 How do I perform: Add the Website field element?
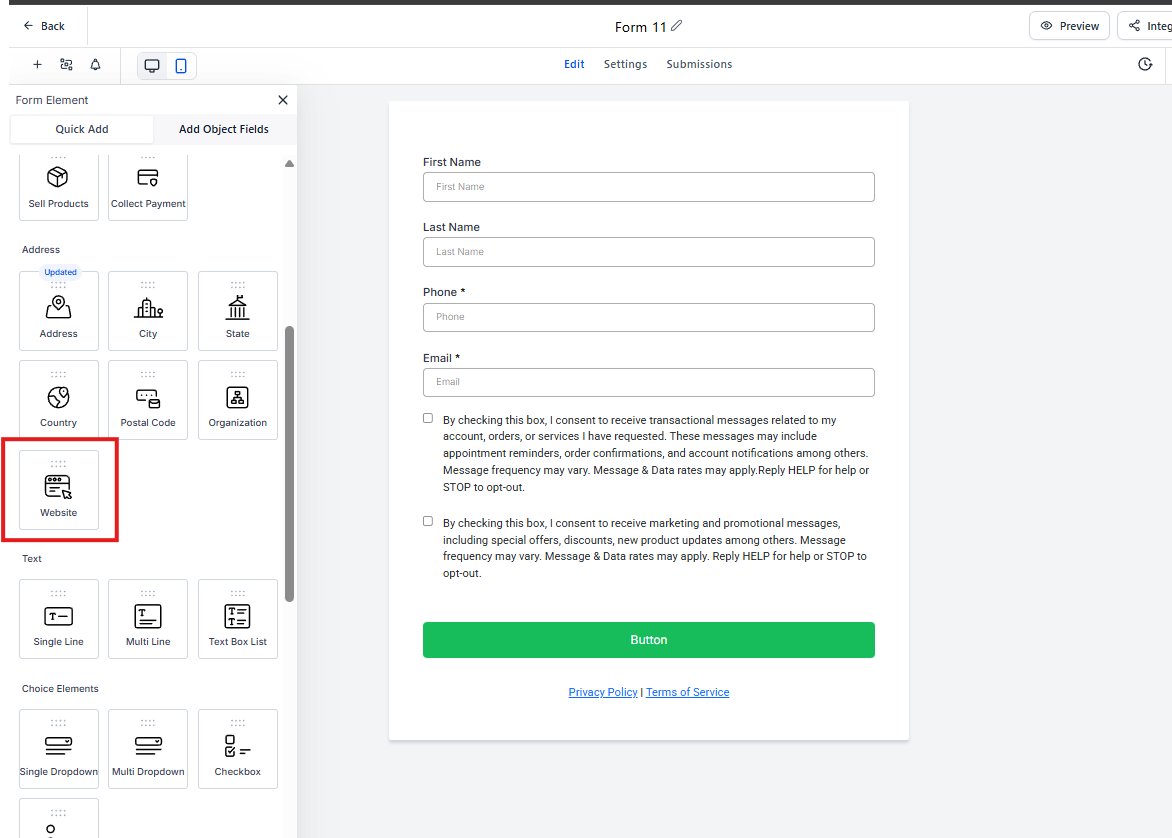click(x=59, y=490)
